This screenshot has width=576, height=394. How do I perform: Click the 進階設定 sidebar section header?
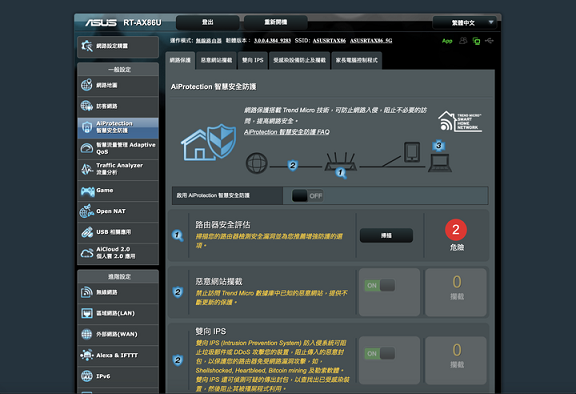[x=118, y=276]
